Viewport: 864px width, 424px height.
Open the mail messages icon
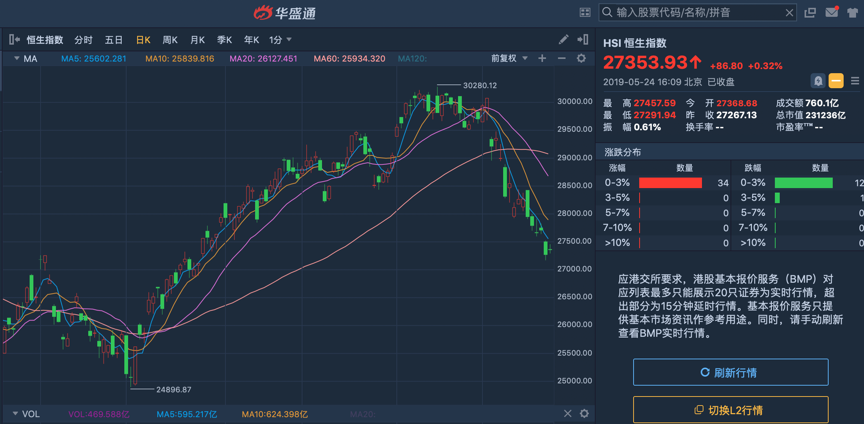point(831,12)
